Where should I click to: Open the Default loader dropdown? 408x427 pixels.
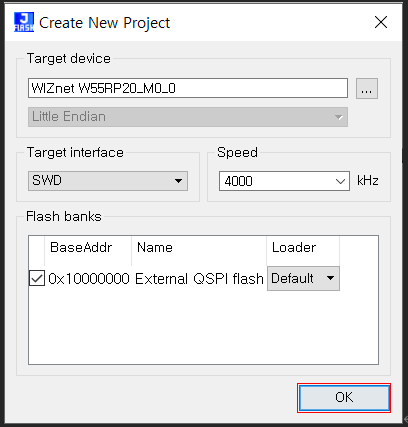tap(303, 278)
